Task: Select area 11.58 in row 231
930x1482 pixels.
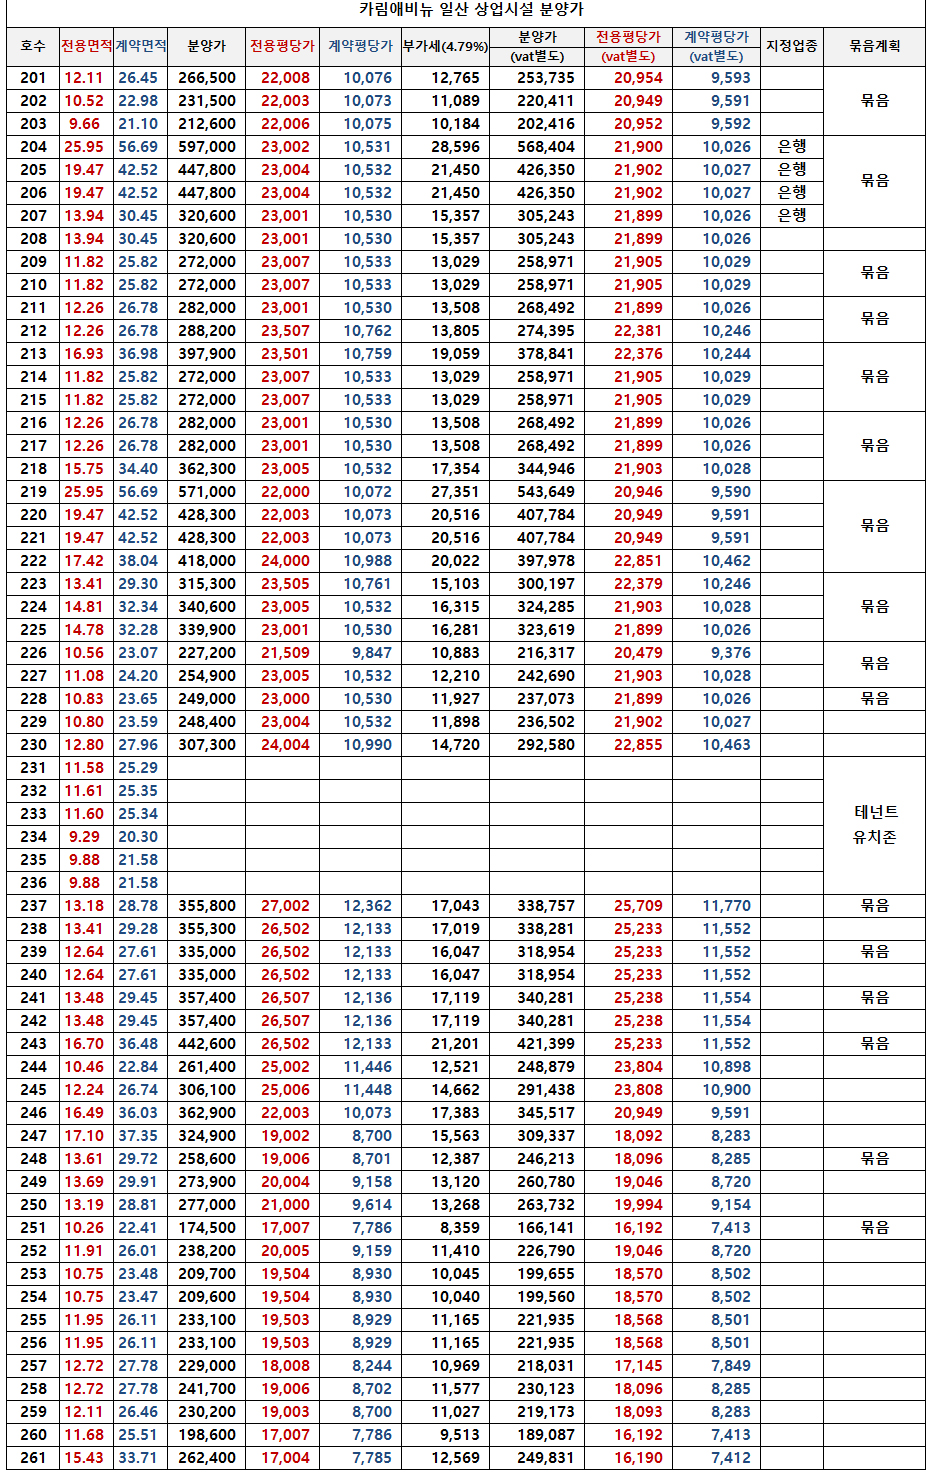Action: [x=84, y=768]
